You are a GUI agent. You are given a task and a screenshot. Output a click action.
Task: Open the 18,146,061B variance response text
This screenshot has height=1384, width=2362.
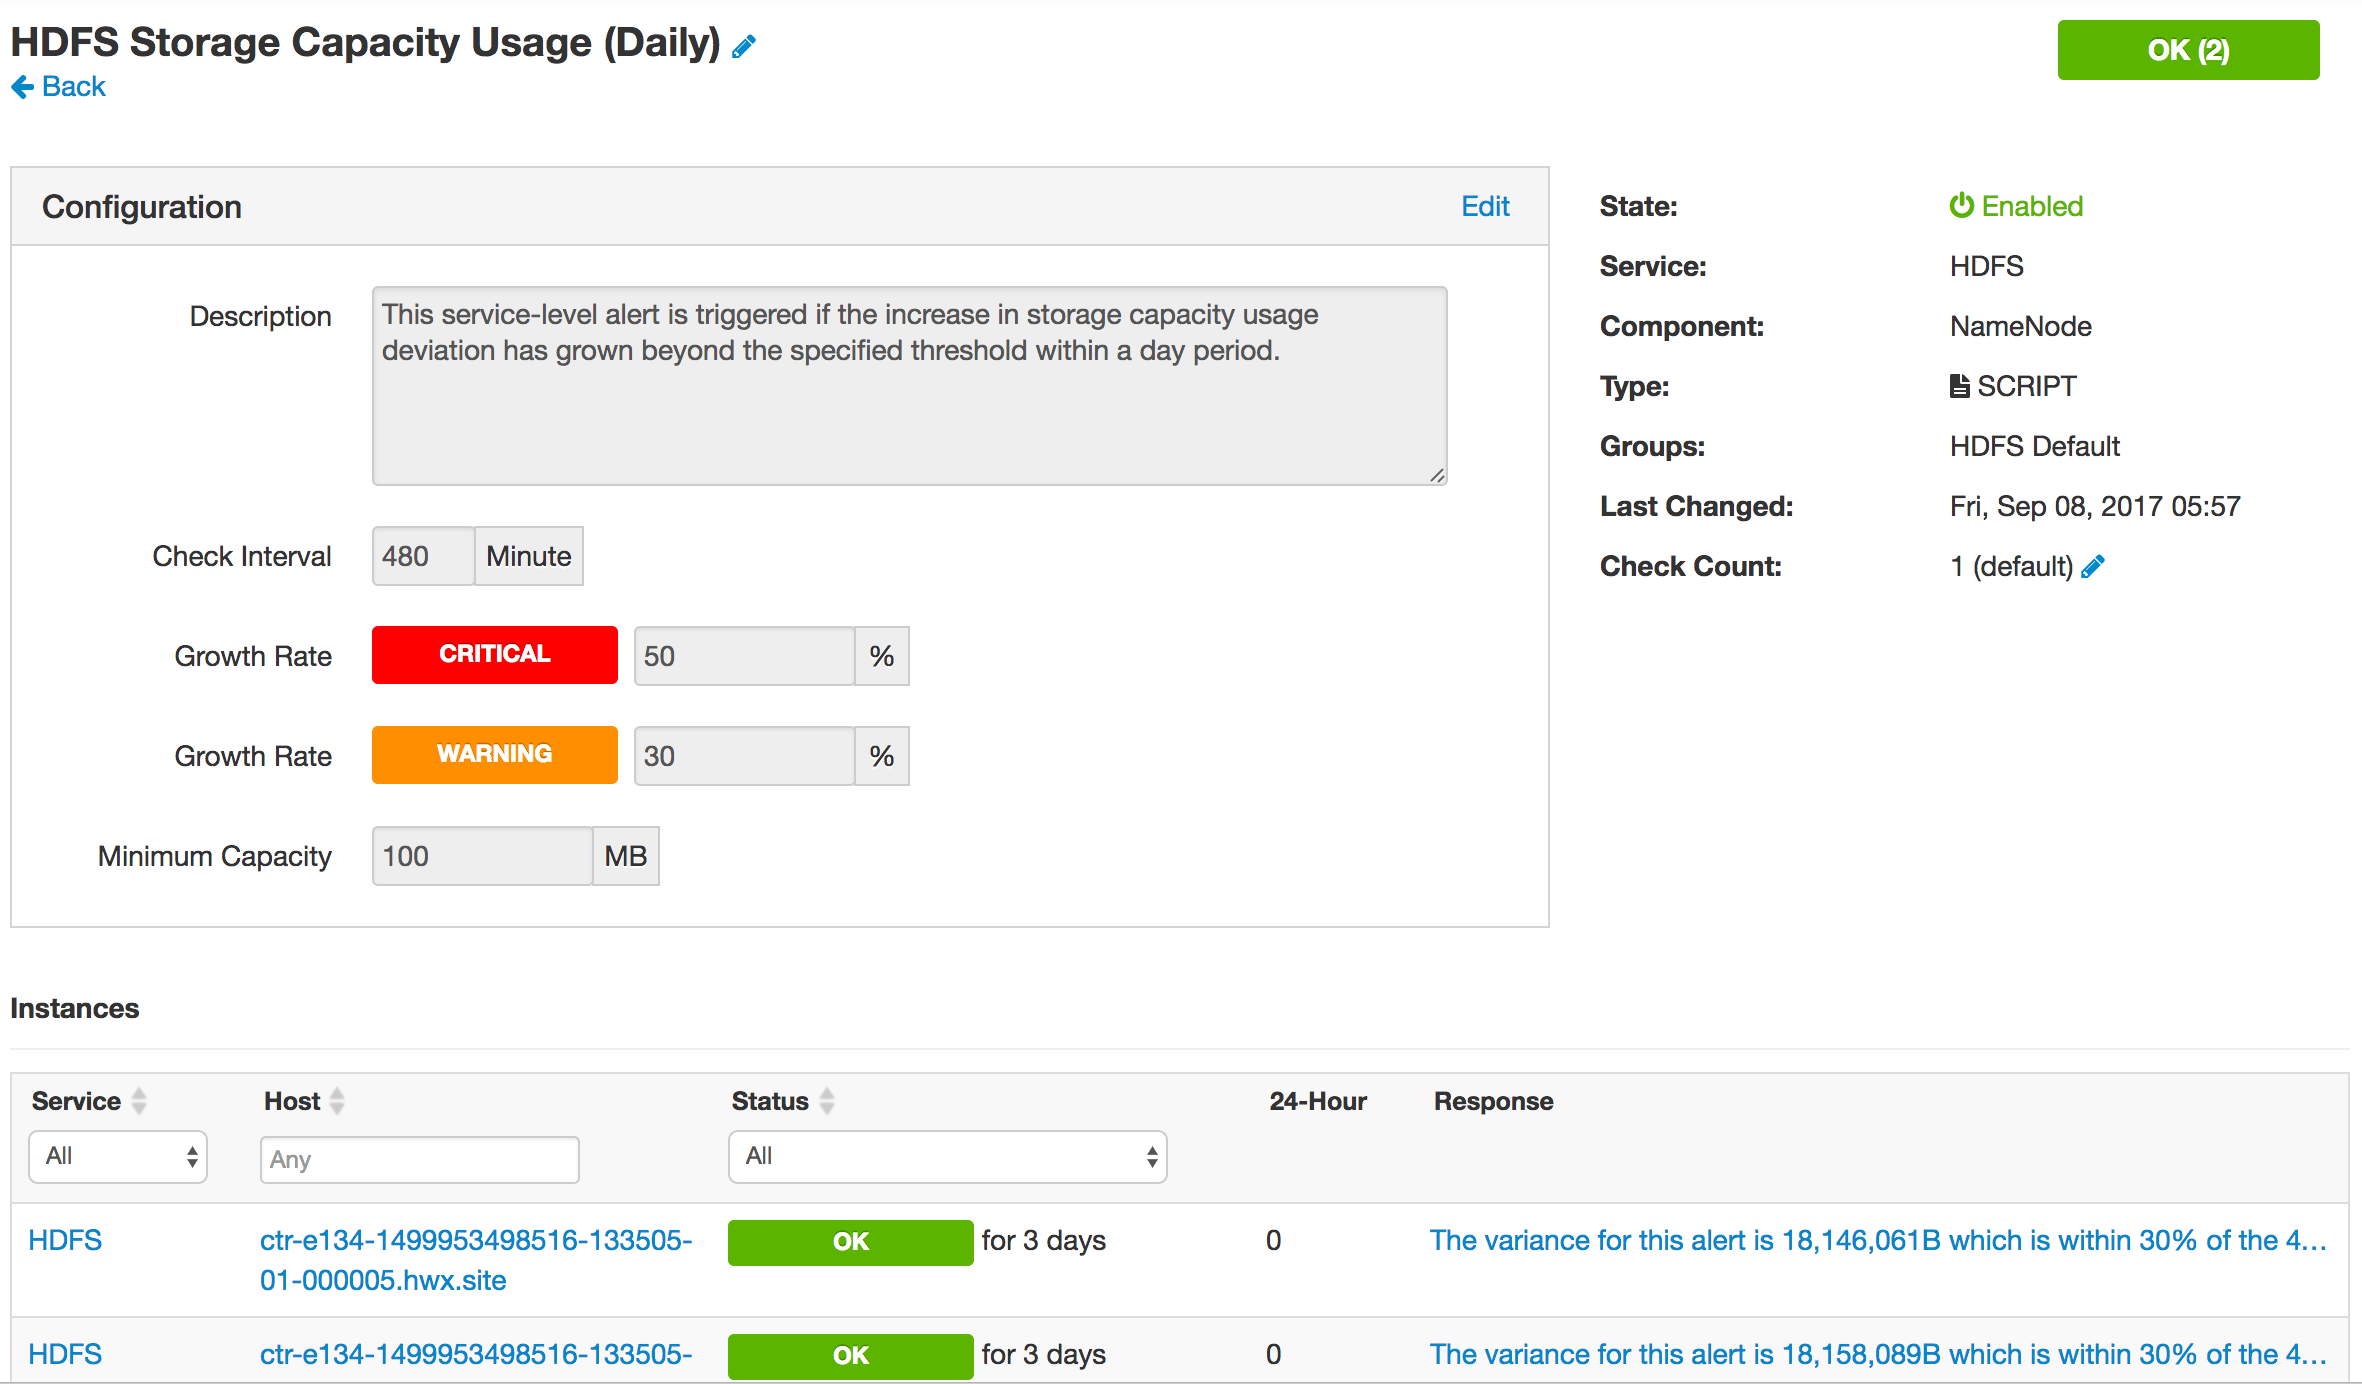pos(1878,1240)
